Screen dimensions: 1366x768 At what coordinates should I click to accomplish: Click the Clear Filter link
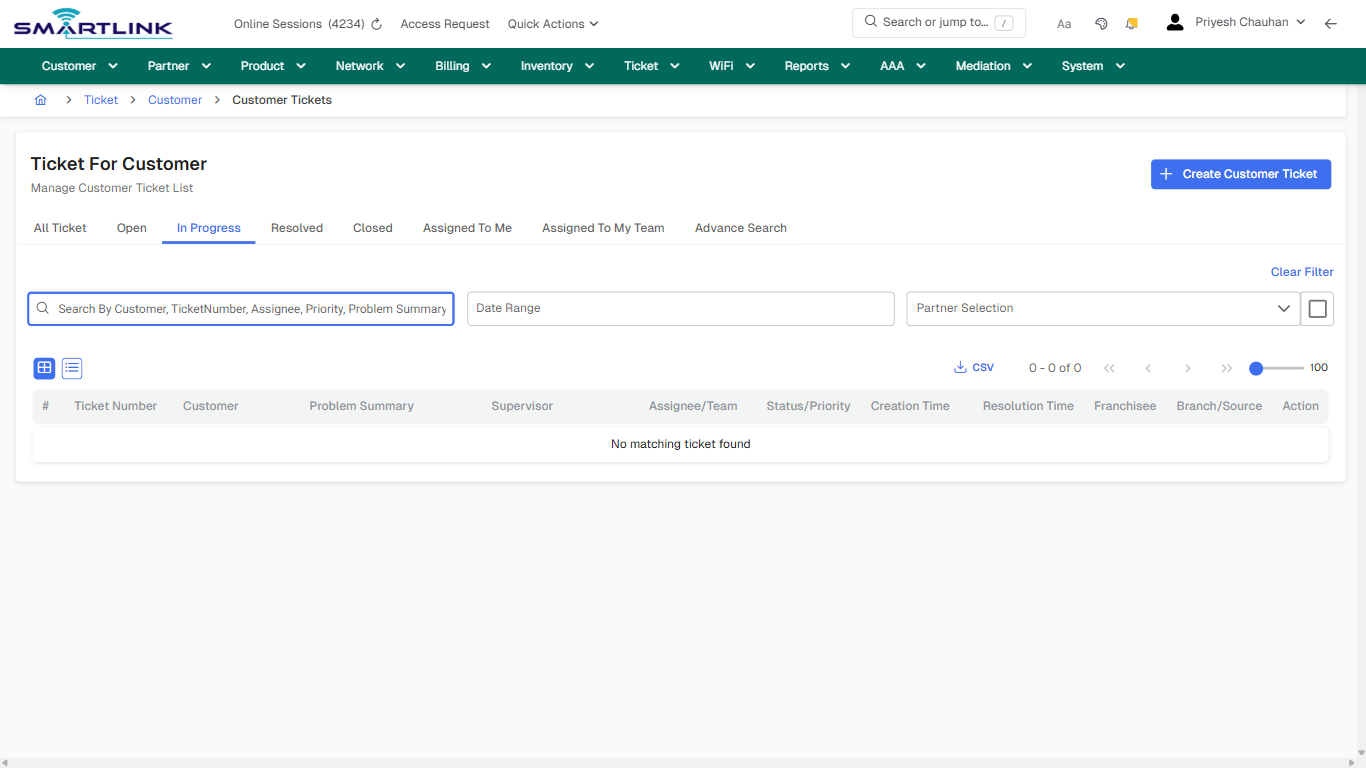[x=1301, y=271]
